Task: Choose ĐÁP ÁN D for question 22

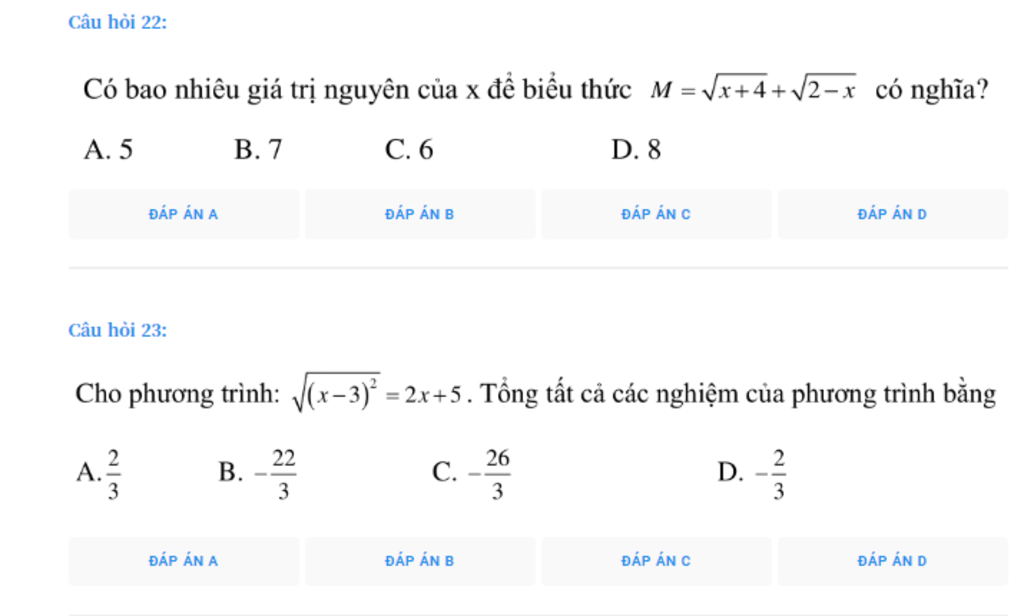Action: point(892,214)
